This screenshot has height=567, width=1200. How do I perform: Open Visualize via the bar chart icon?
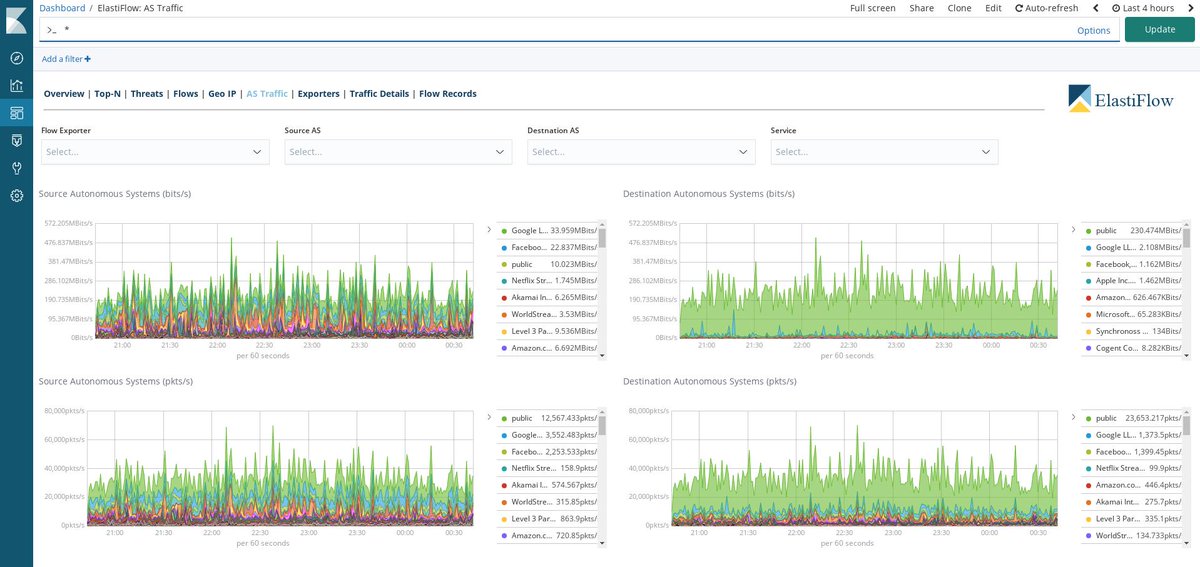[16, 86]
